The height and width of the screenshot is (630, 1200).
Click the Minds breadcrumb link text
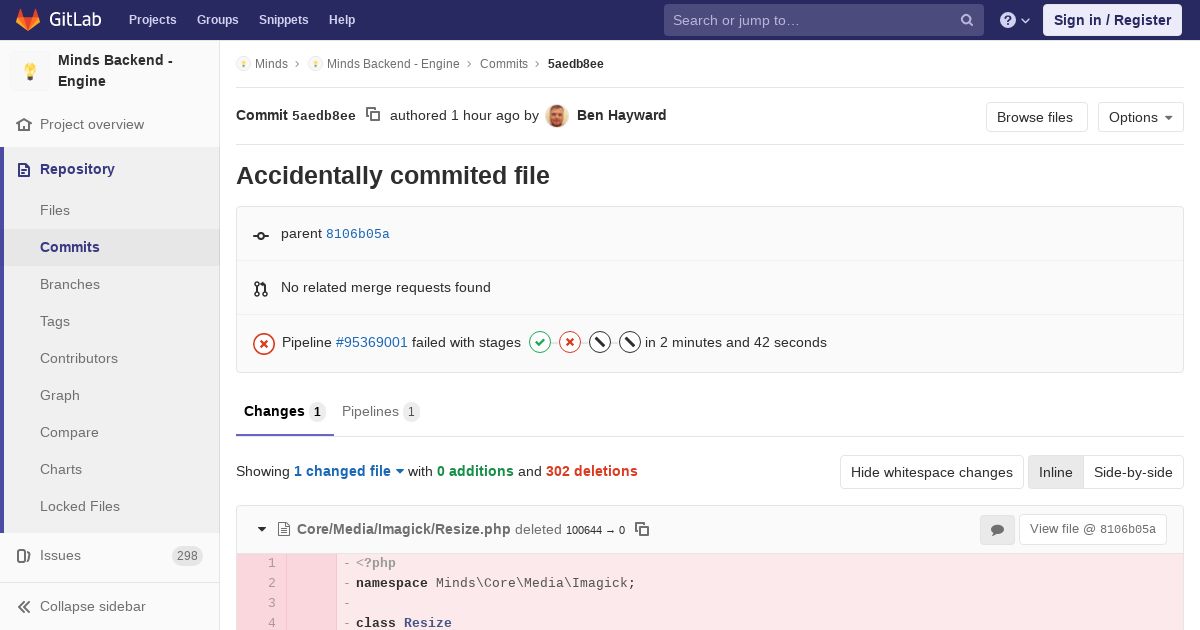[x=271, y=64]
